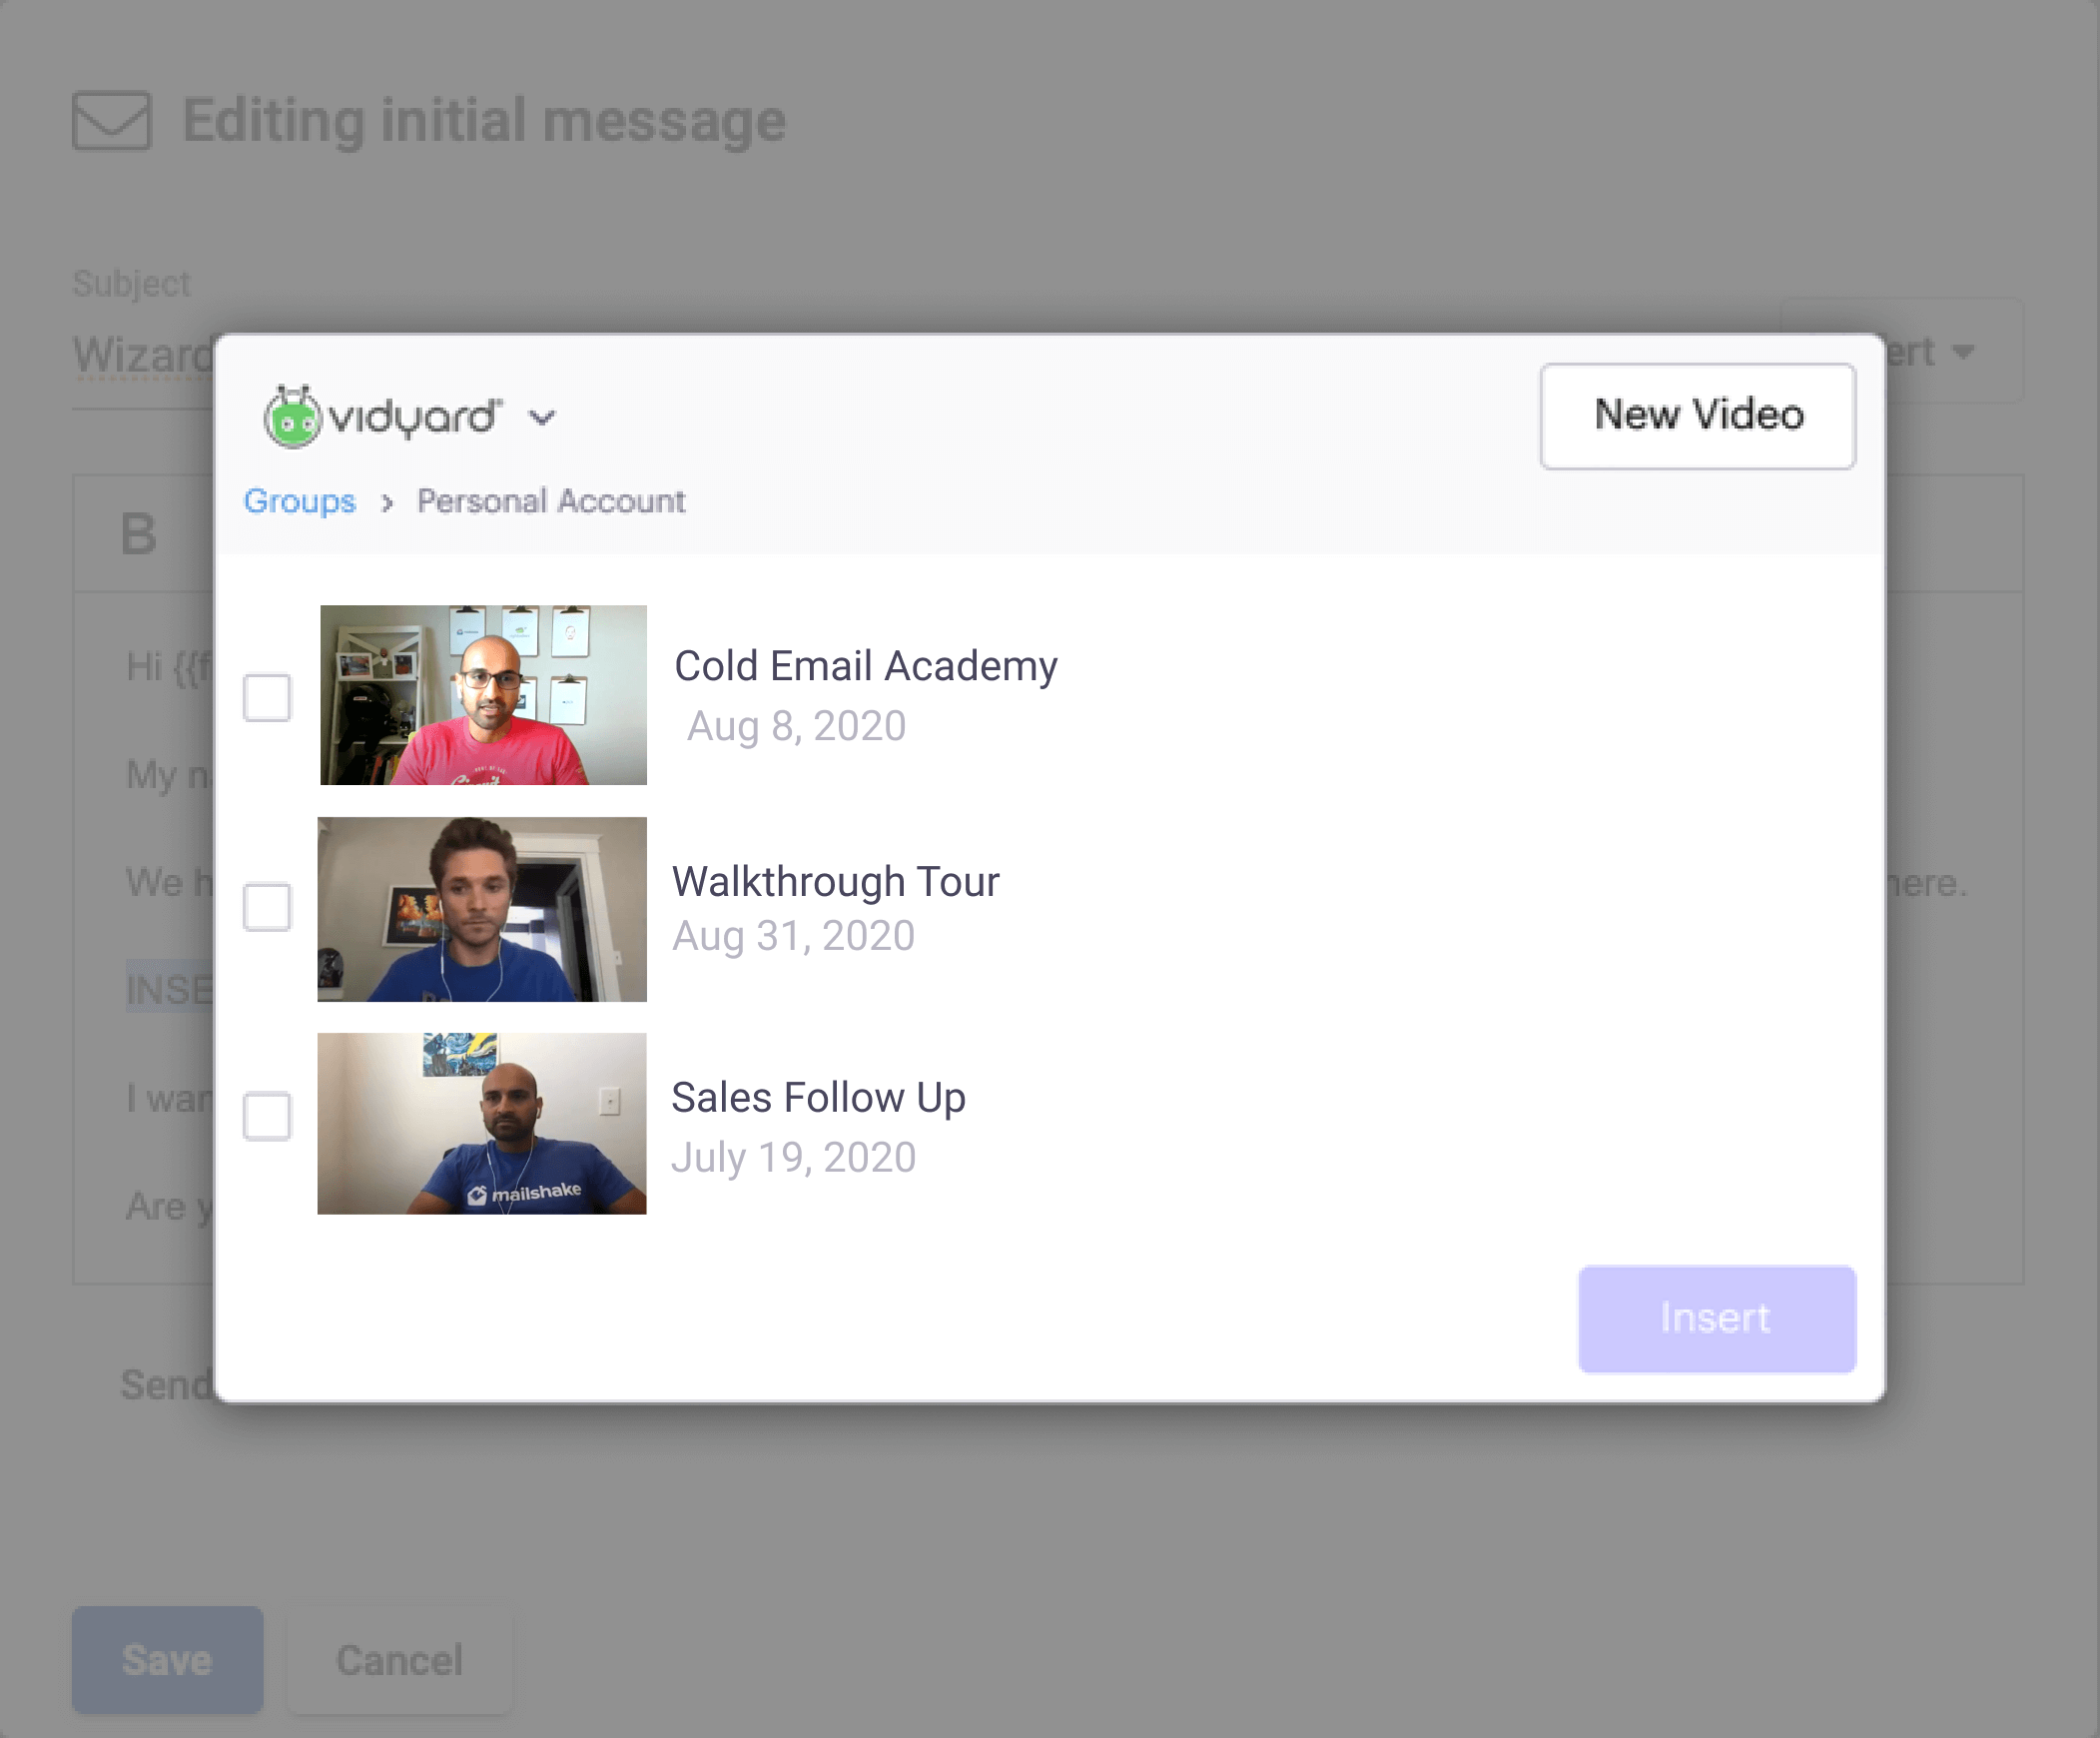2100x1738 pixels.
Task: Click the envelope icon beside Editing initial message
Action: (112, 121)
